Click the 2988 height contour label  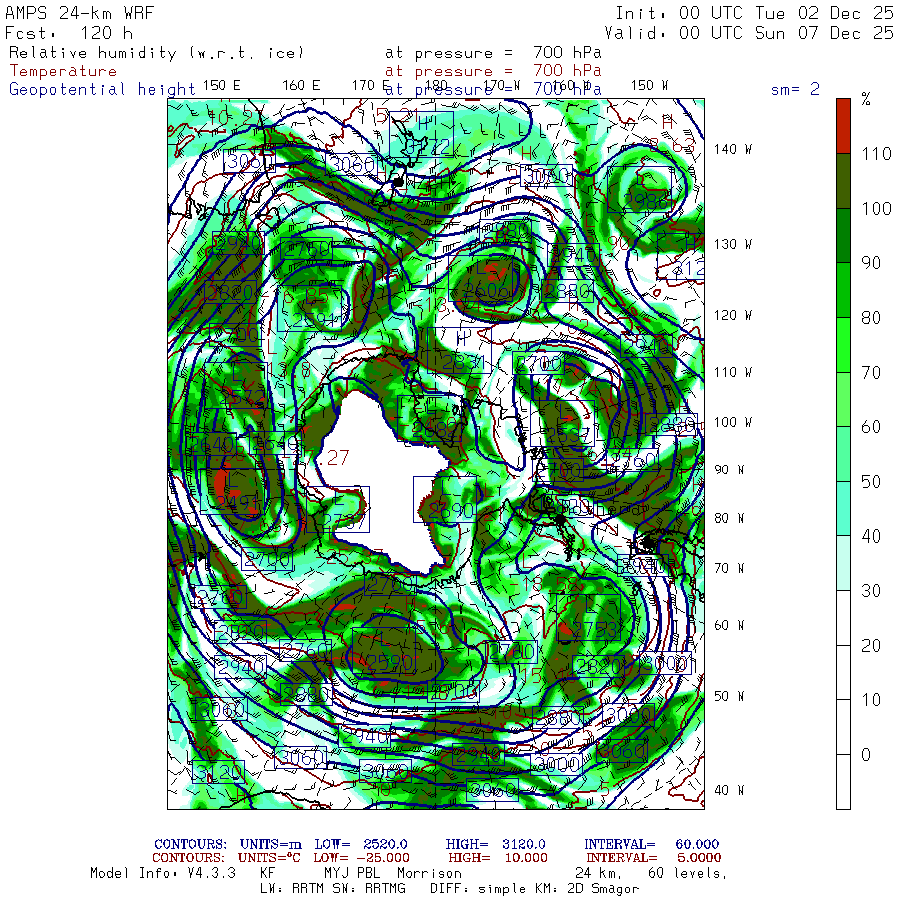click(645, 200)
